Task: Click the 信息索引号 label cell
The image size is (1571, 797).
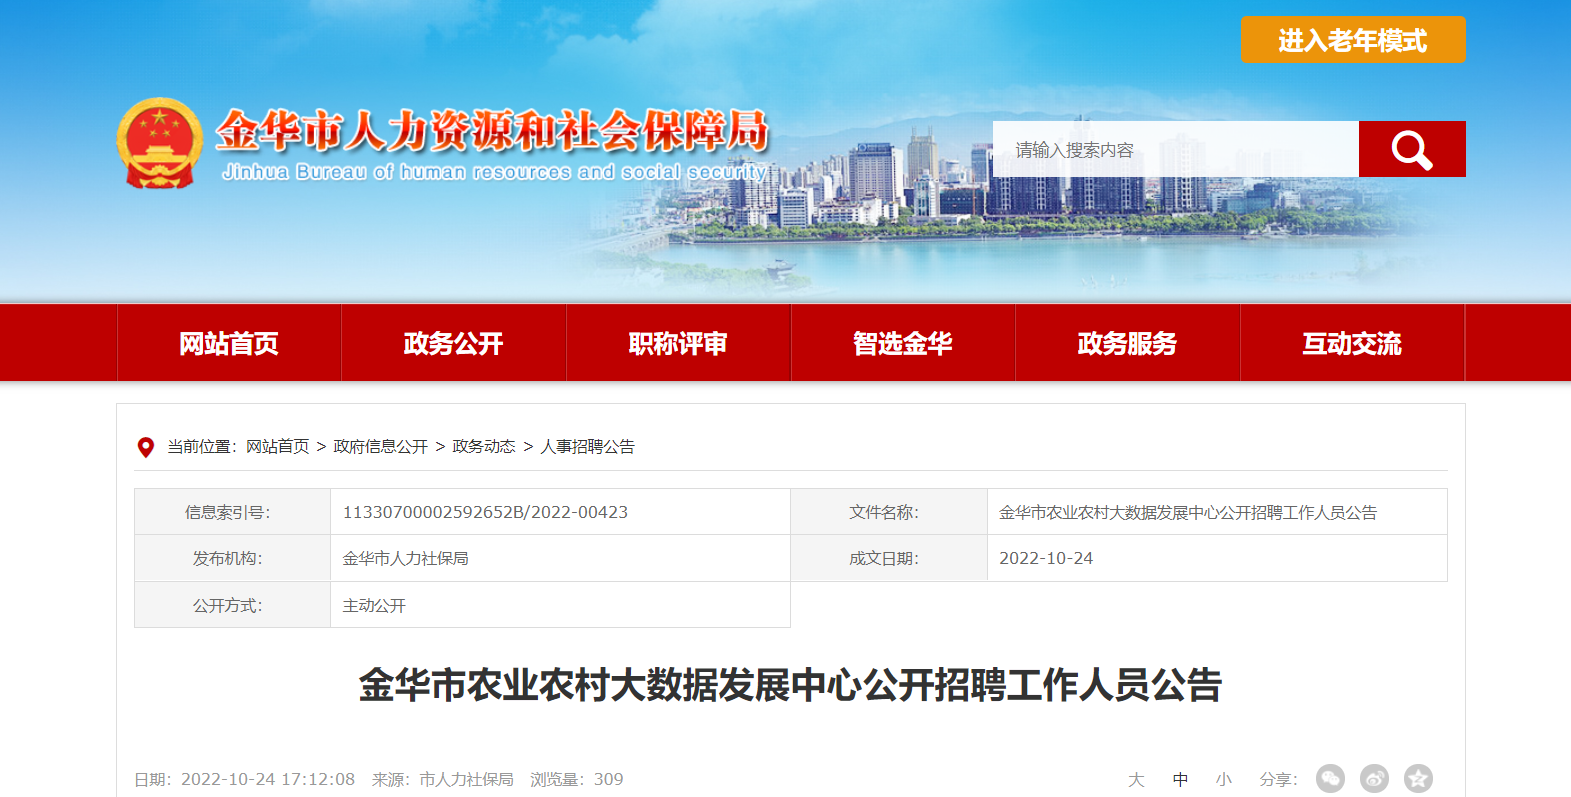Action: 232,512
